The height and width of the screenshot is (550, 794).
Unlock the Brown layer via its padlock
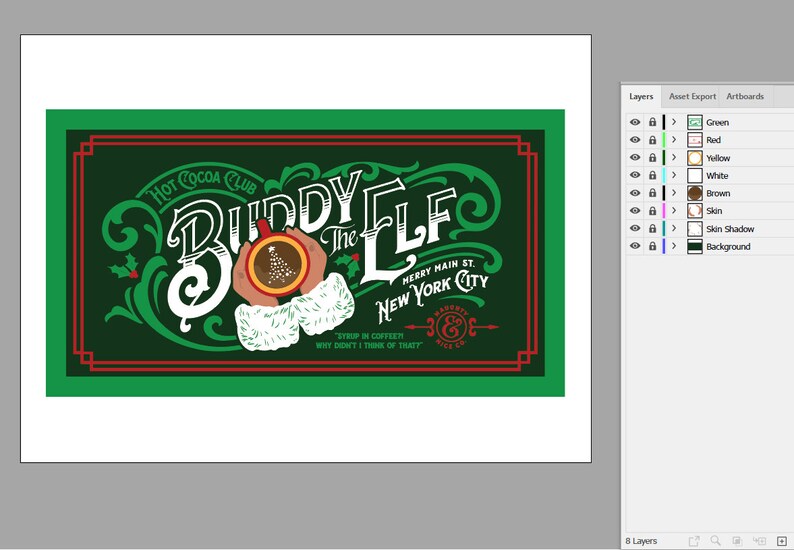coord(652,193)
